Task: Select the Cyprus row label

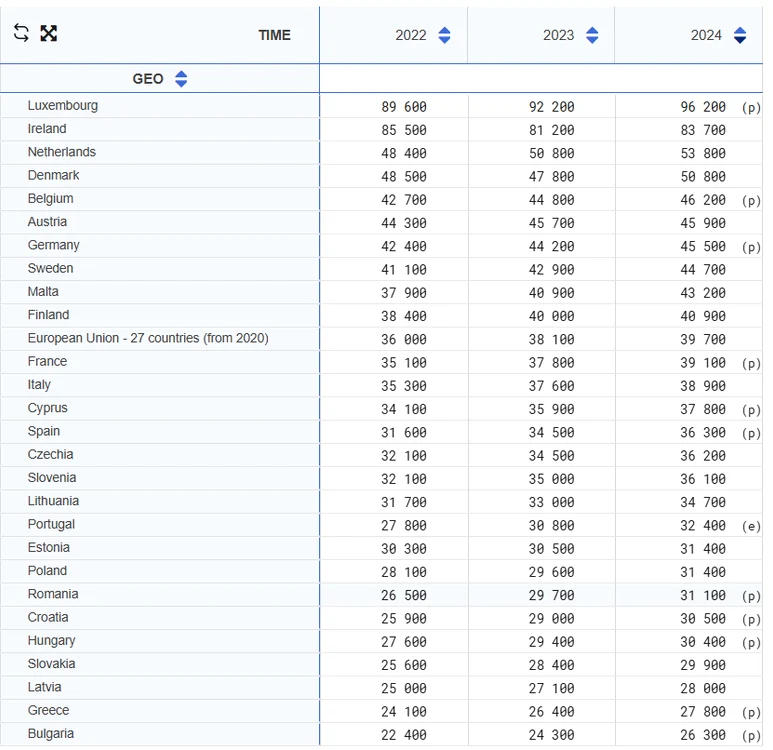Action: [x=47, y=408]
